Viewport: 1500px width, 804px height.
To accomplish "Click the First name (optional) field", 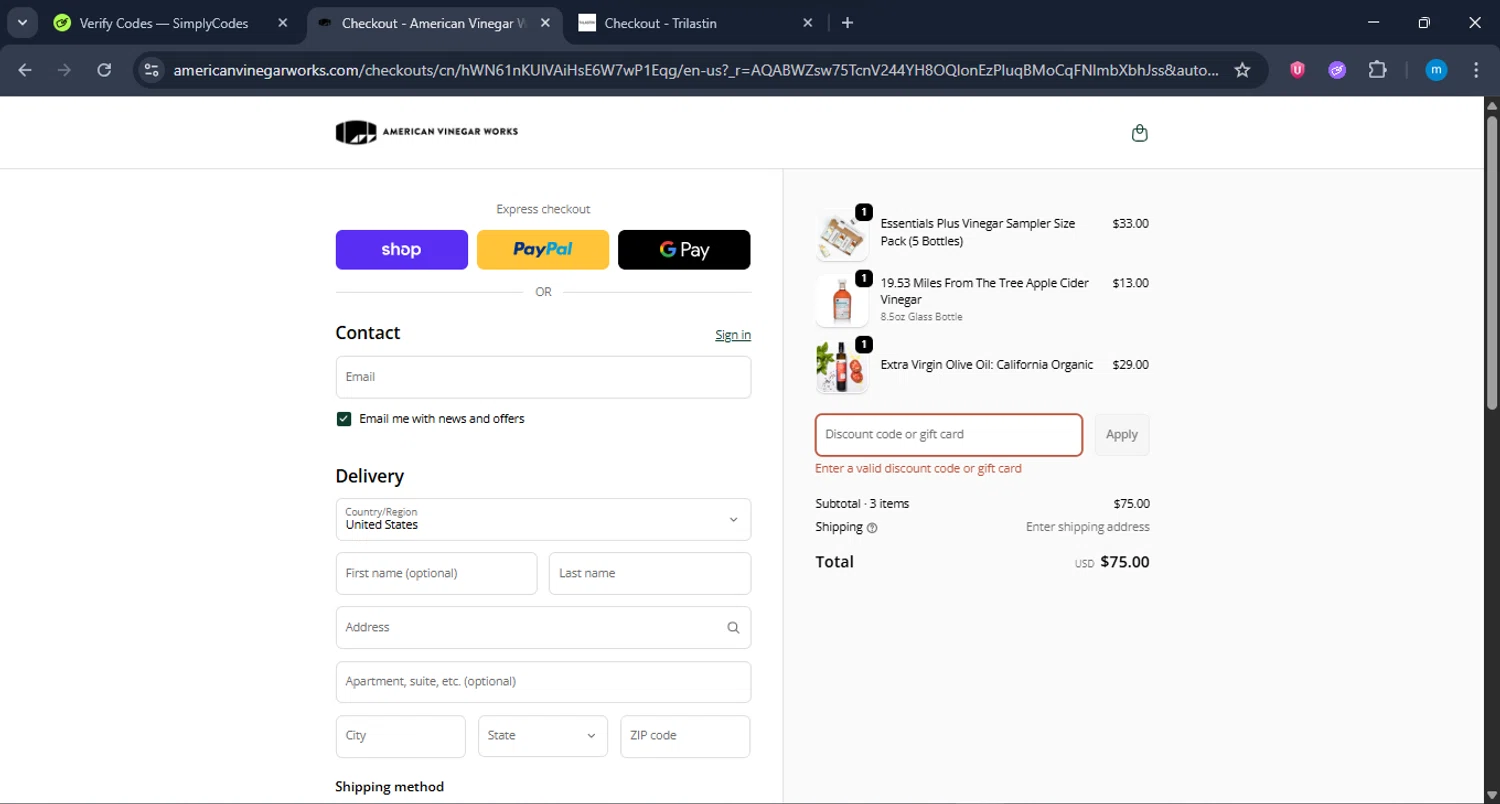I will pyautogui.click(x=436, y=574).
